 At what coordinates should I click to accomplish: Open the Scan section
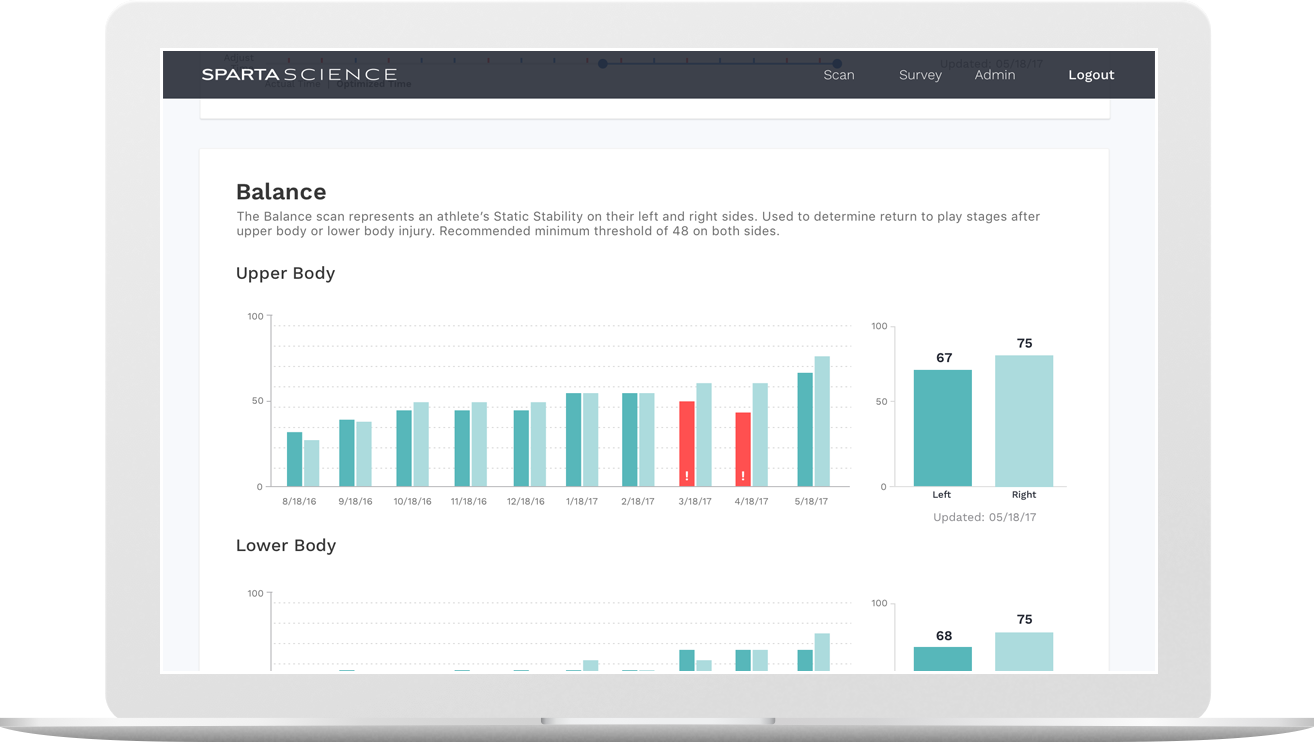click(x=839, y=74)
